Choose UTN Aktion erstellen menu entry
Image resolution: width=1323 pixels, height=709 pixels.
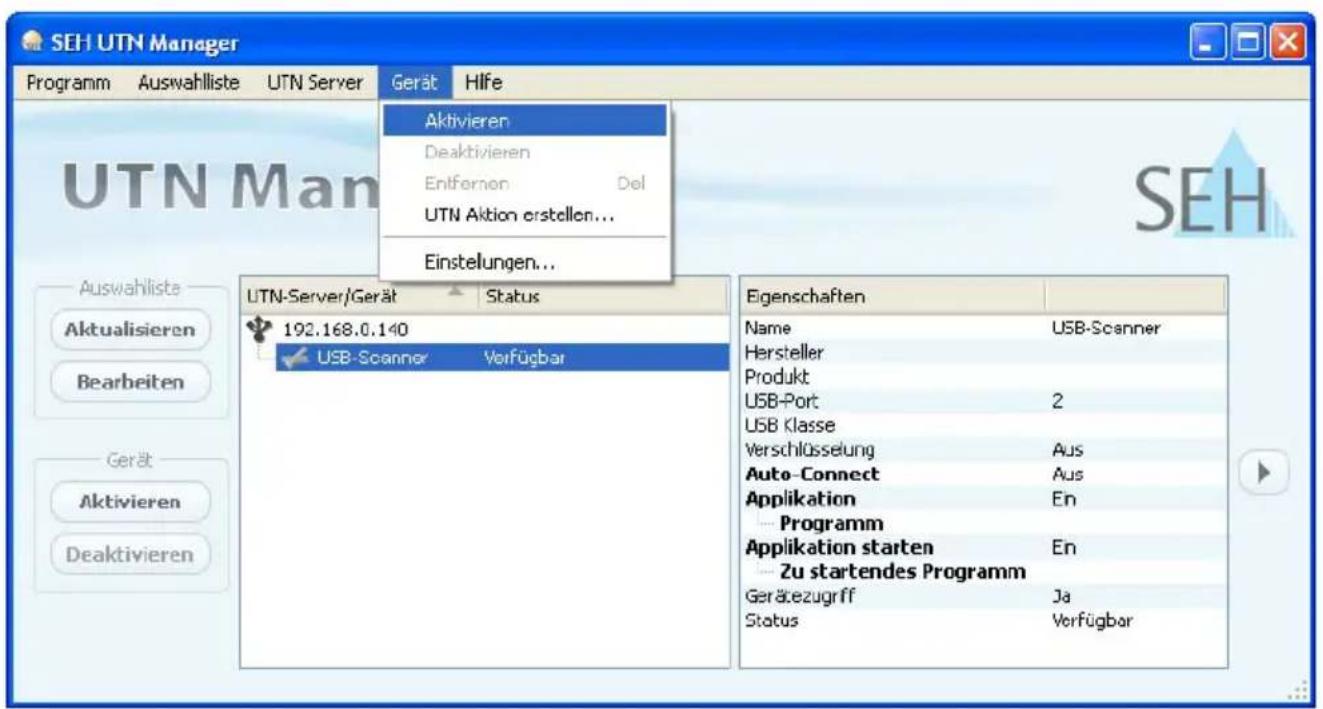pyautogui.click(x=524, y=214)
